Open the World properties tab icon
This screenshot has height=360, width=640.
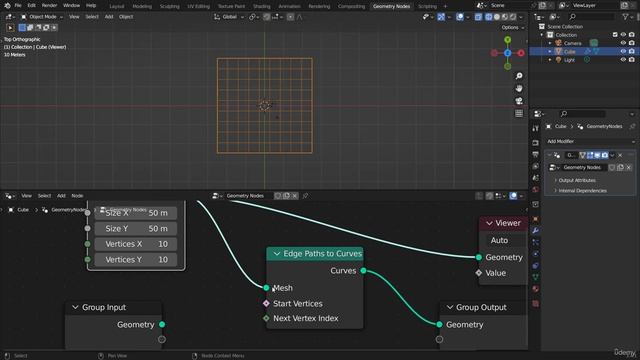(535, 190)
